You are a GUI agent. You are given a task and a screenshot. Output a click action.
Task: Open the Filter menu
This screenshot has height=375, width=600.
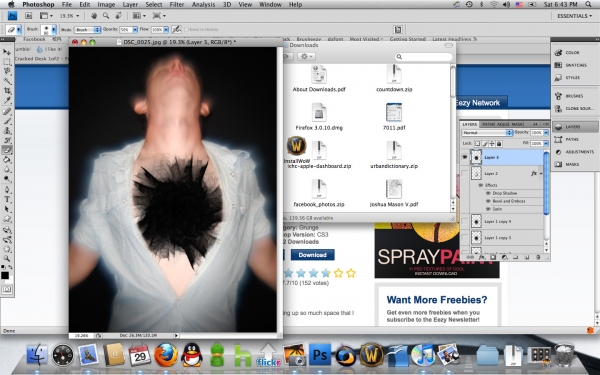pos(176,5)
